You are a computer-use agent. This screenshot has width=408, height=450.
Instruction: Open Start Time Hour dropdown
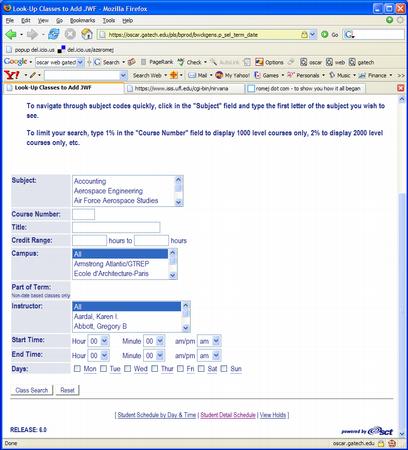98,341
